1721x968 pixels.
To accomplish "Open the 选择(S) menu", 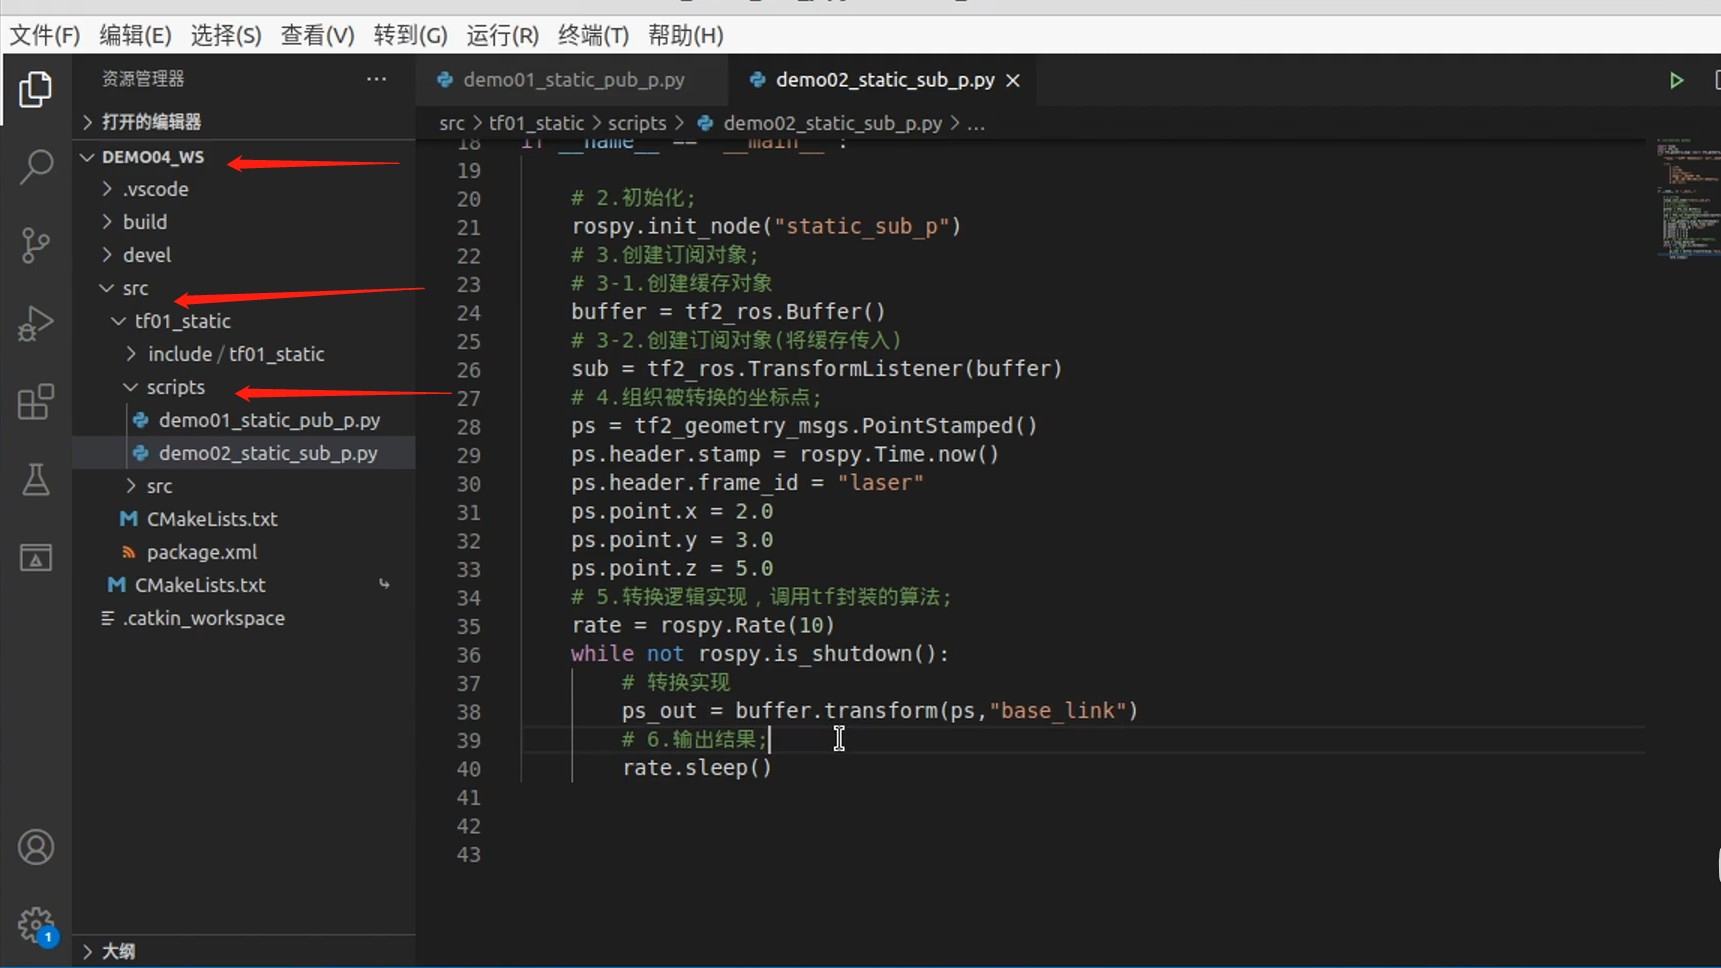I will [x=226, y=35].
